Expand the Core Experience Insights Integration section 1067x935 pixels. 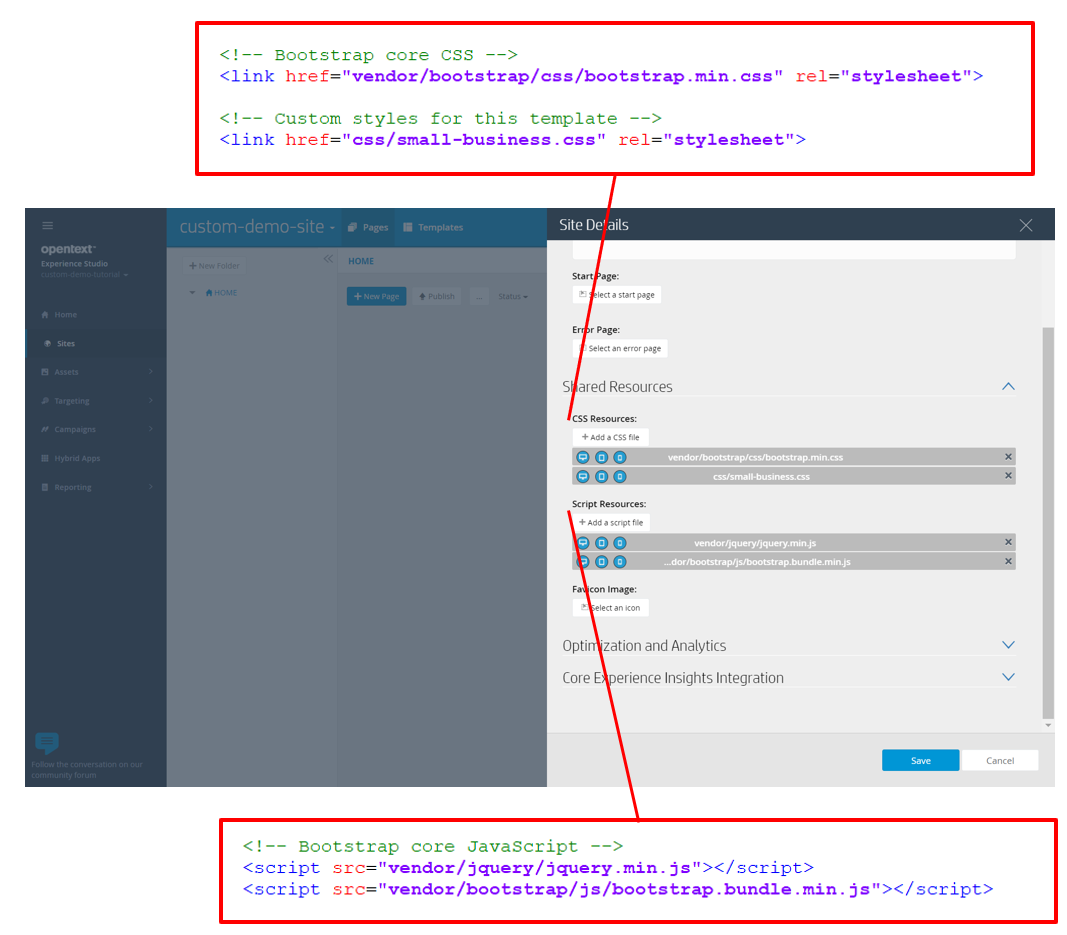coord(1008,677)
